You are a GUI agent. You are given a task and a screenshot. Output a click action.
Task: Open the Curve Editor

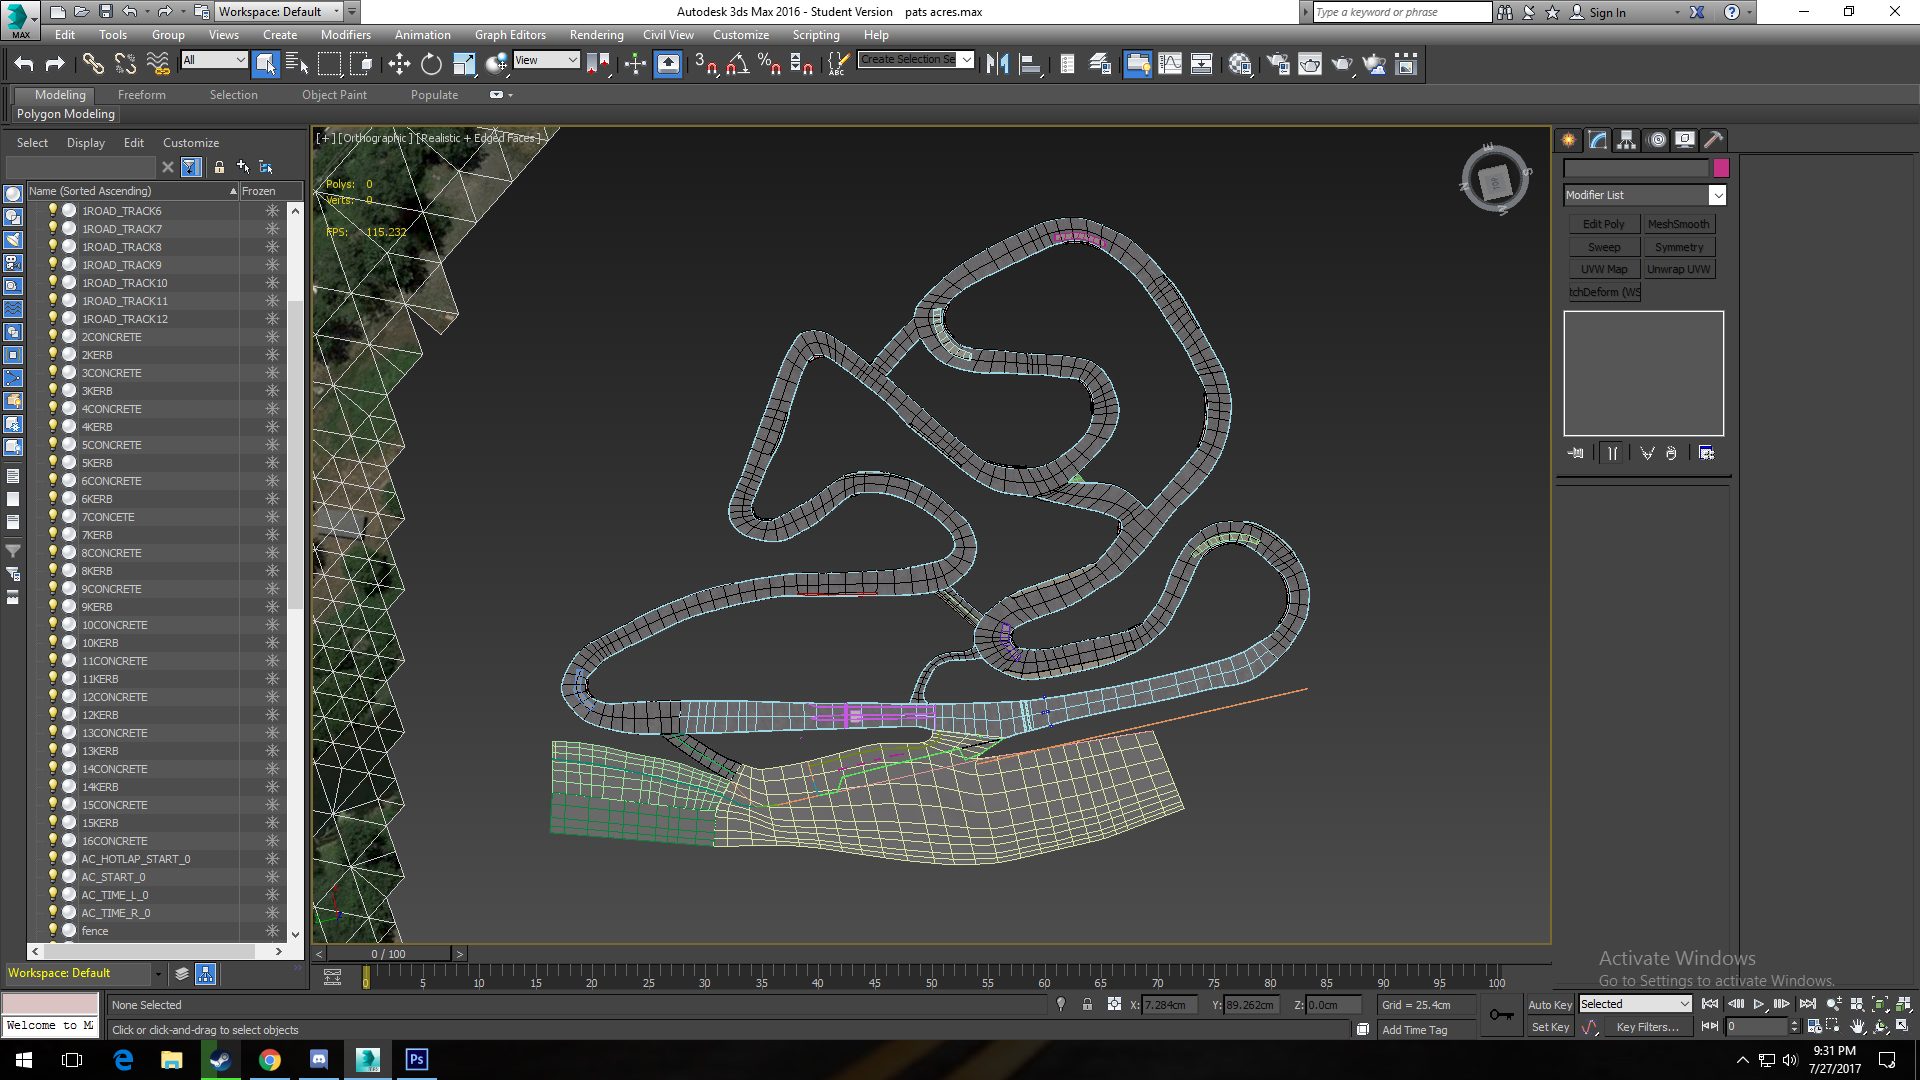click(1170, 64)
